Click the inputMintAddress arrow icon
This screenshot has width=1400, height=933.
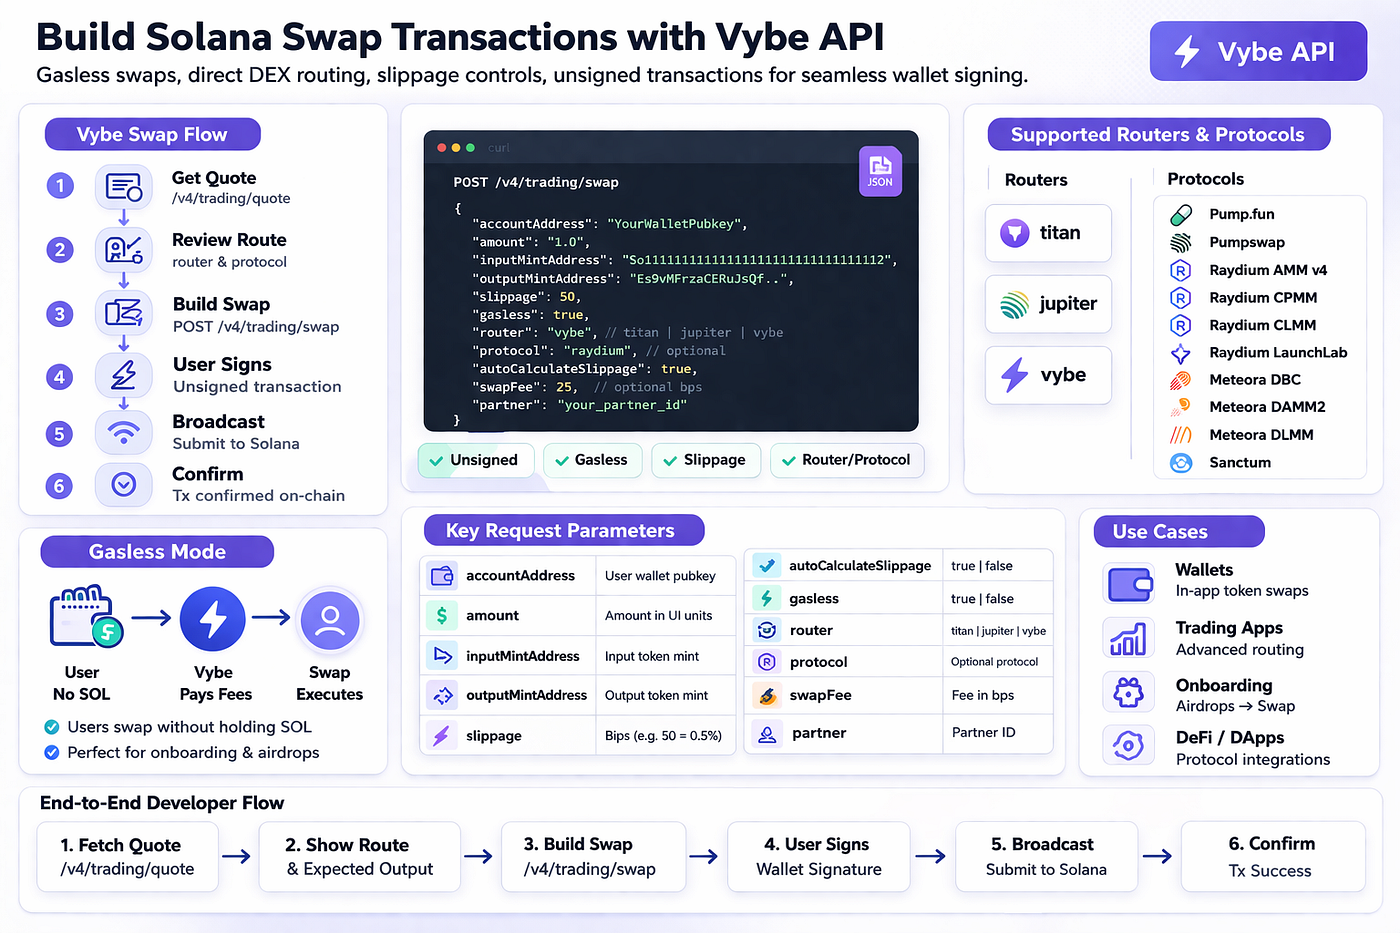tap(441, 656)
